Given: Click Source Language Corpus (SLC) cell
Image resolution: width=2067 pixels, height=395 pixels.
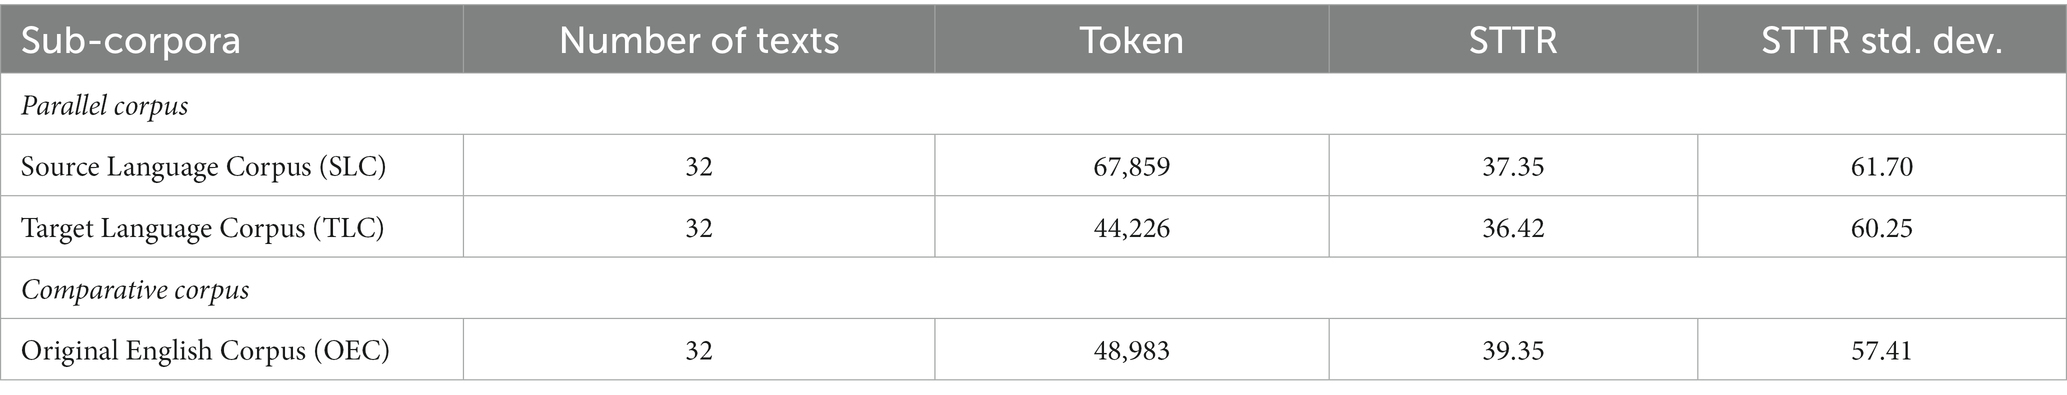Looking at the screenshot, I should (232, 166).
